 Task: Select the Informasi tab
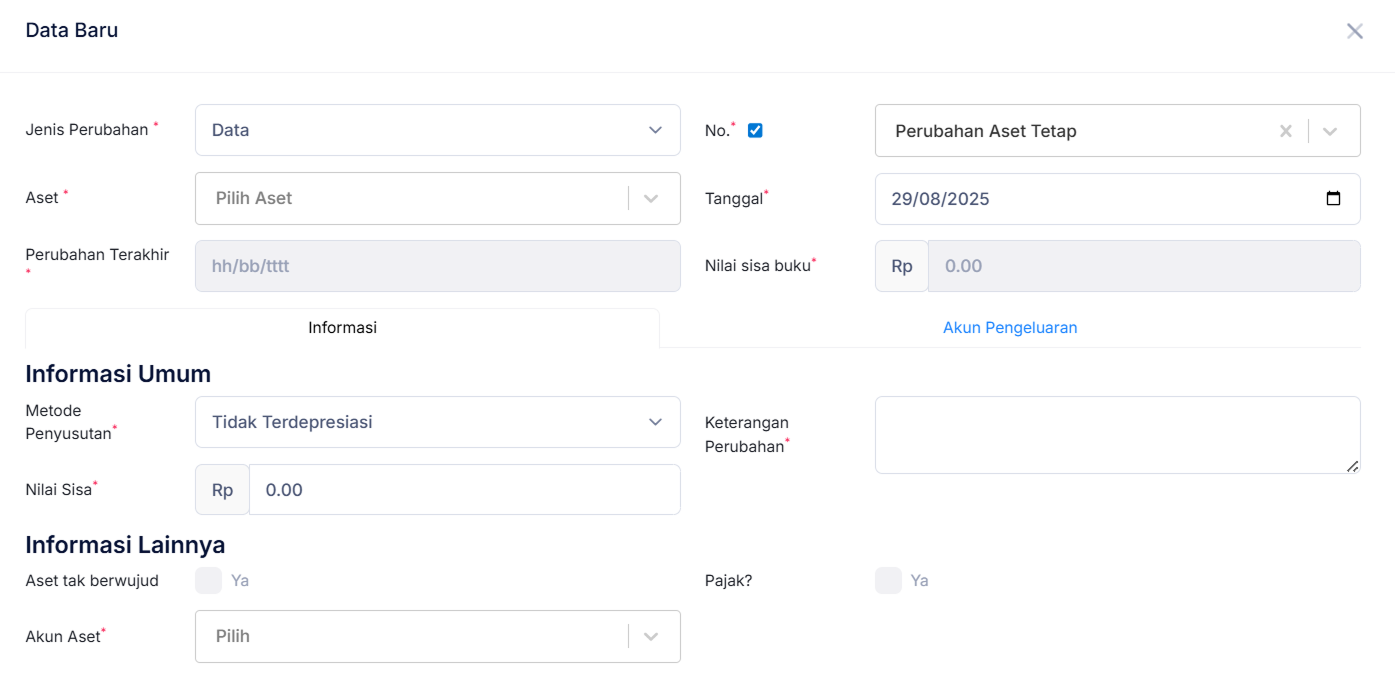click(342, 327)
